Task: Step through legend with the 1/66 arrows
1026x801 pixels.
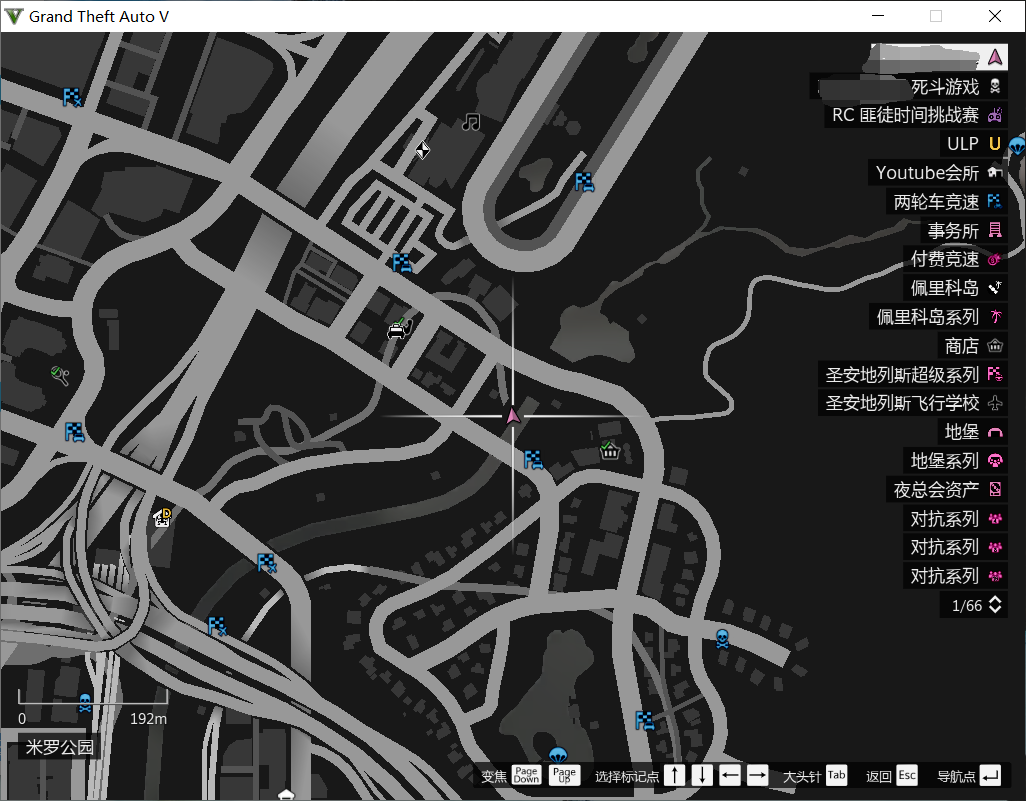Action: pyautogui.click(x=995, y=605)
